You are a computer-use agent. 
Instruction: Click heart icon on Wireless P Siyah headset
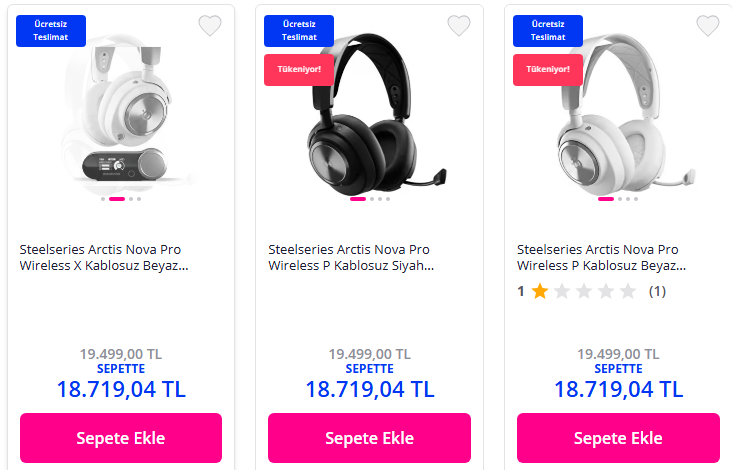click(x=458, y=26)
